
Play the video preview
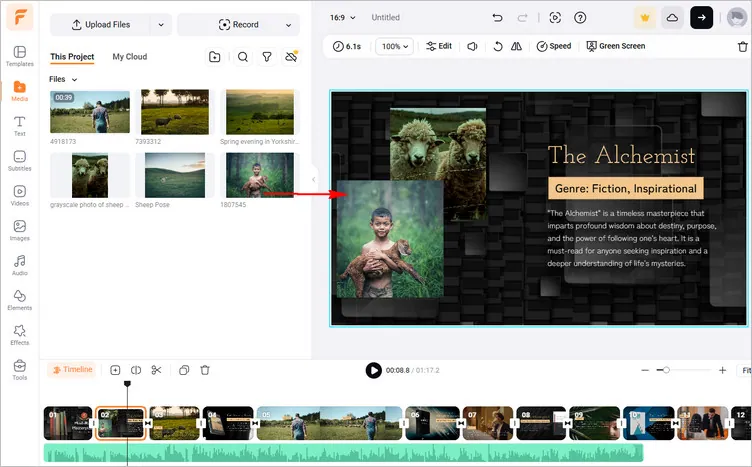[374, 370]
